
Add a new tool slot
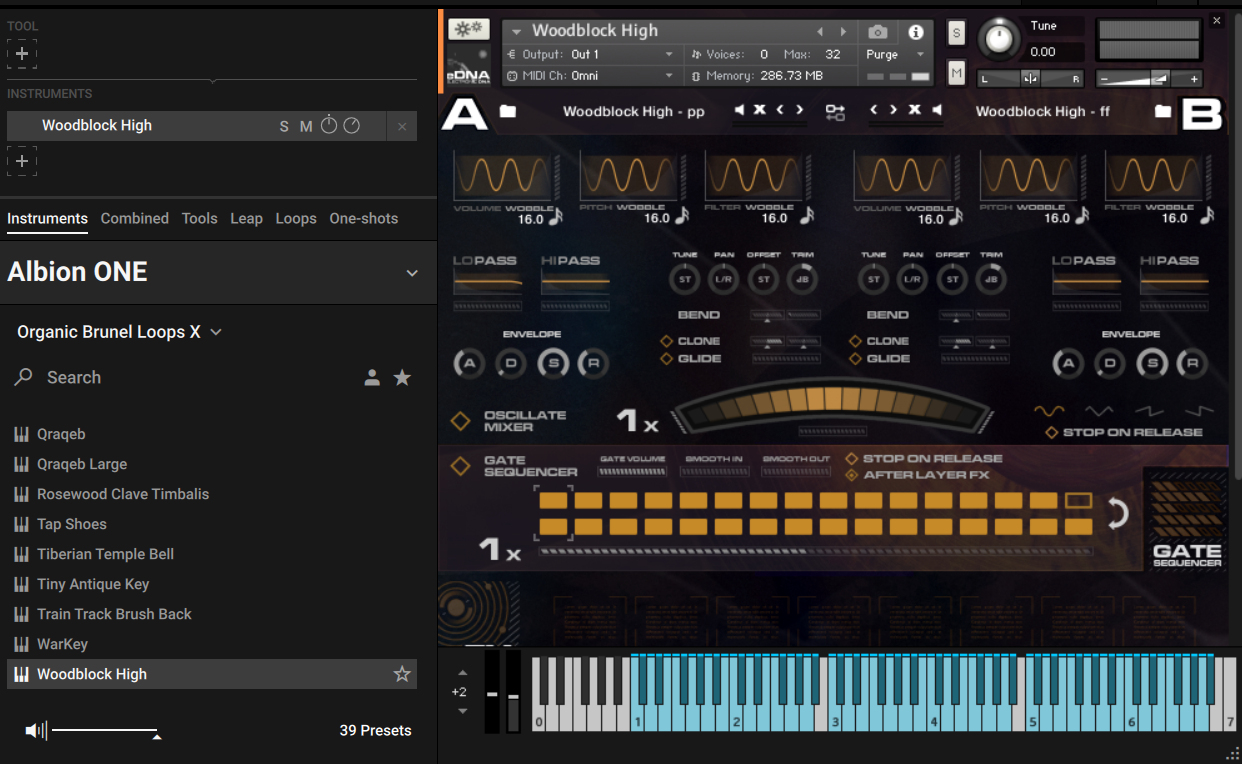[x=22, y=53]
